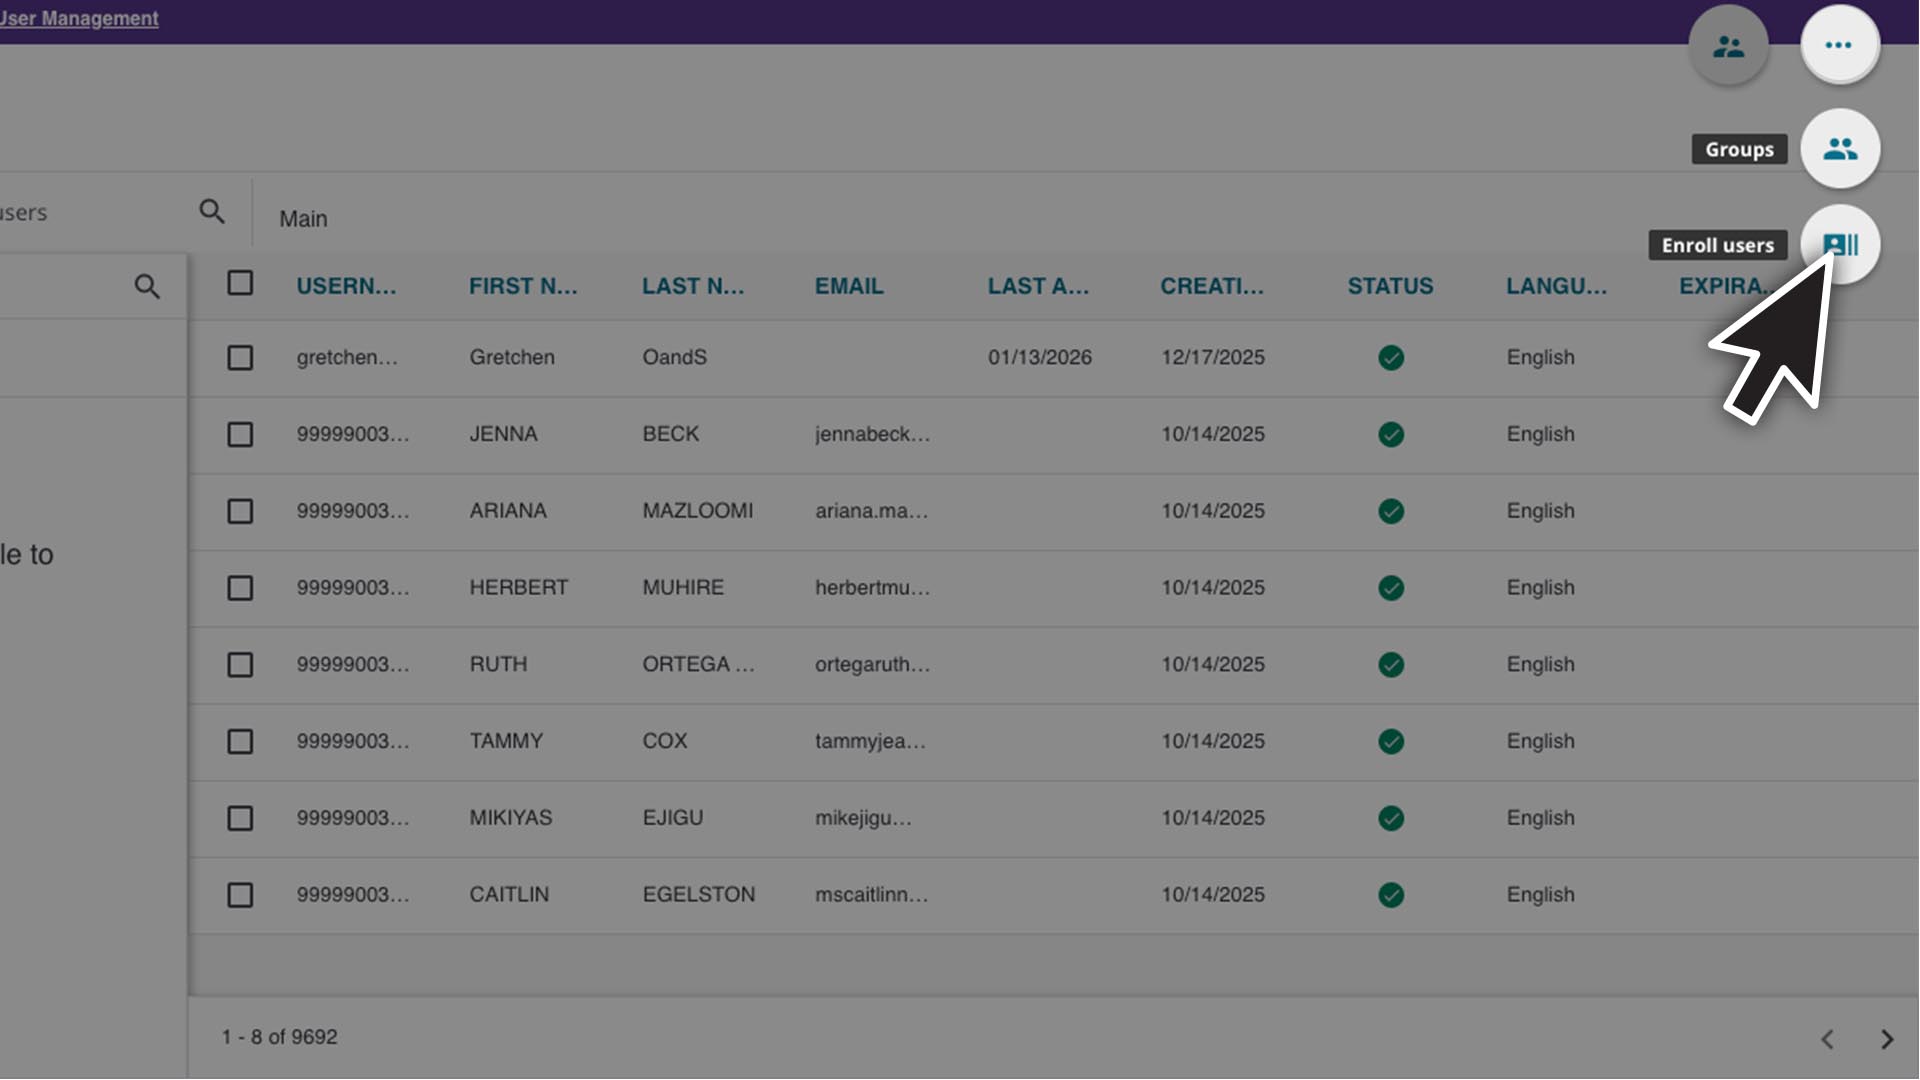Select the Main branch label
Viewport: 1920px width, 1080px height.
[x=303, y=219]
